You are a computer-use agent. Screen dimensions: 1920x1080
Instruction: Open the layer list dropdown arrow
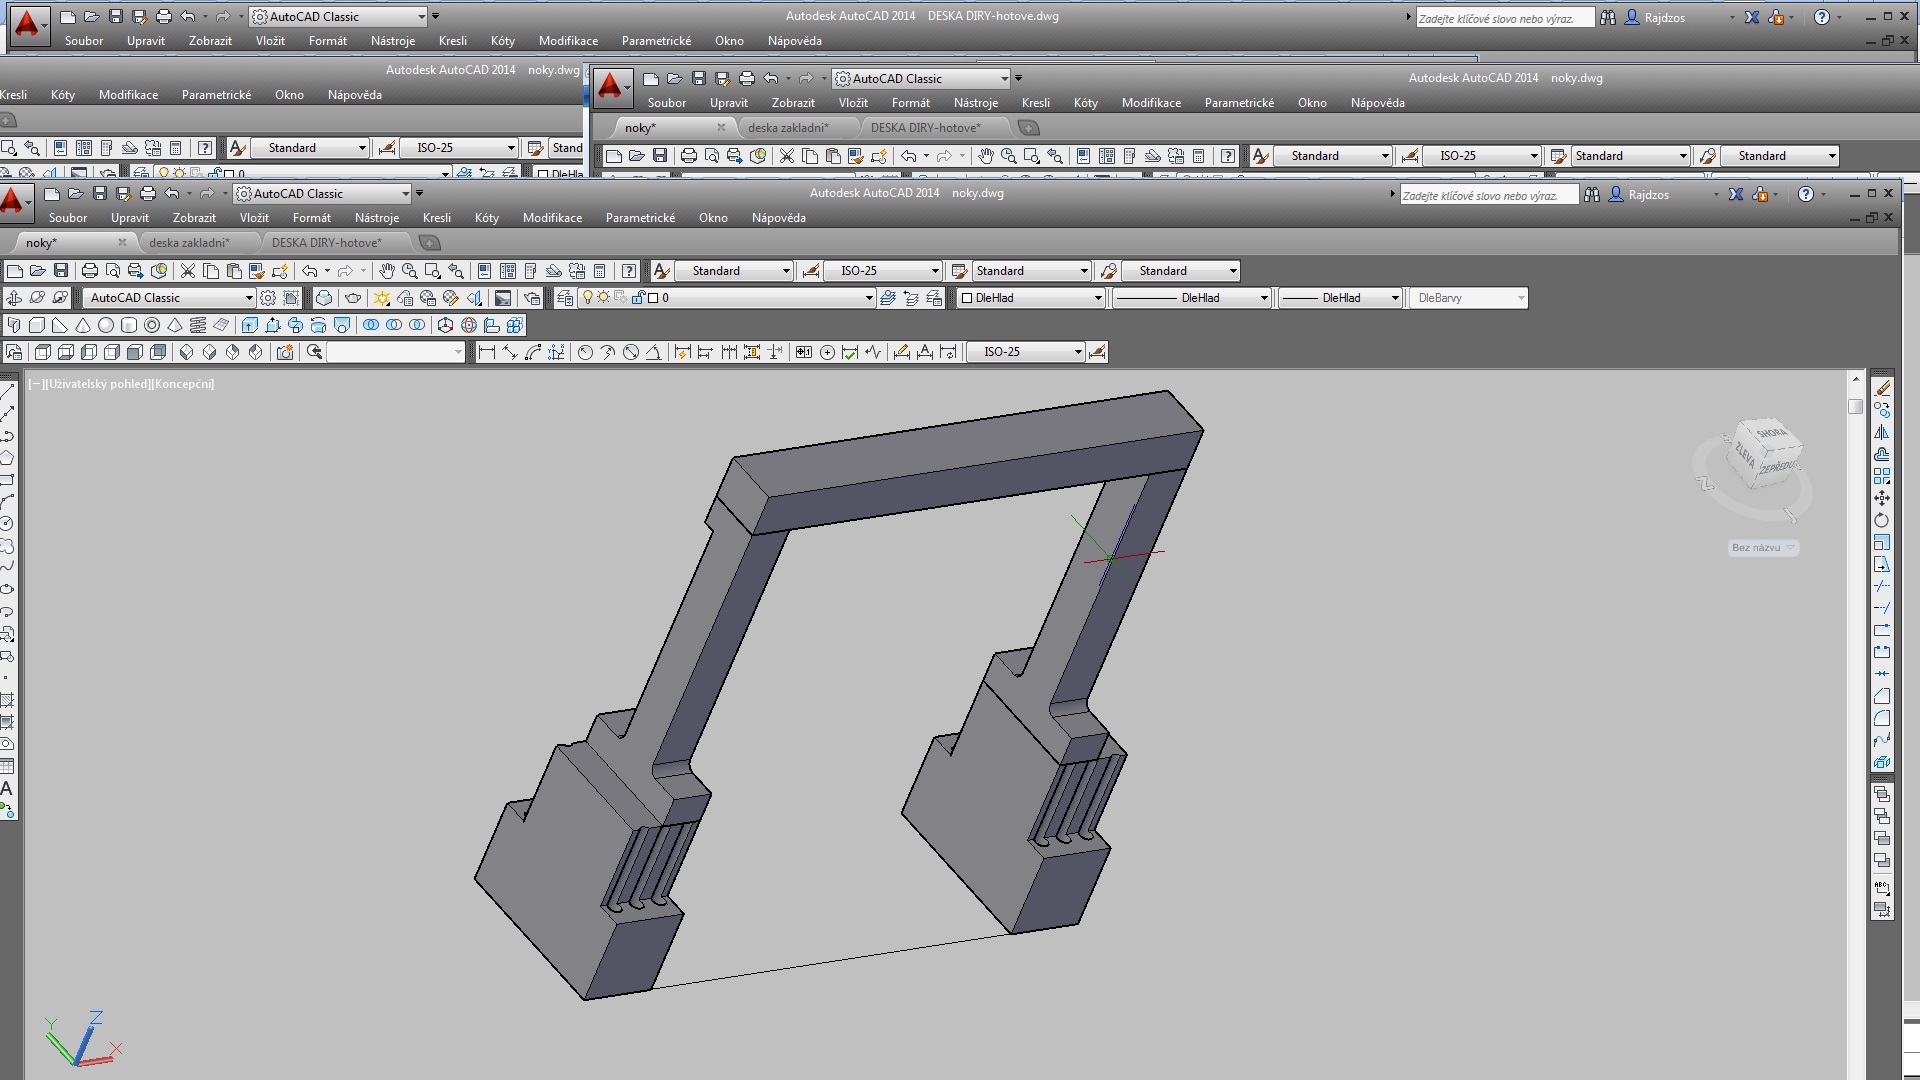pyautogui.click(x=868, y=298)
